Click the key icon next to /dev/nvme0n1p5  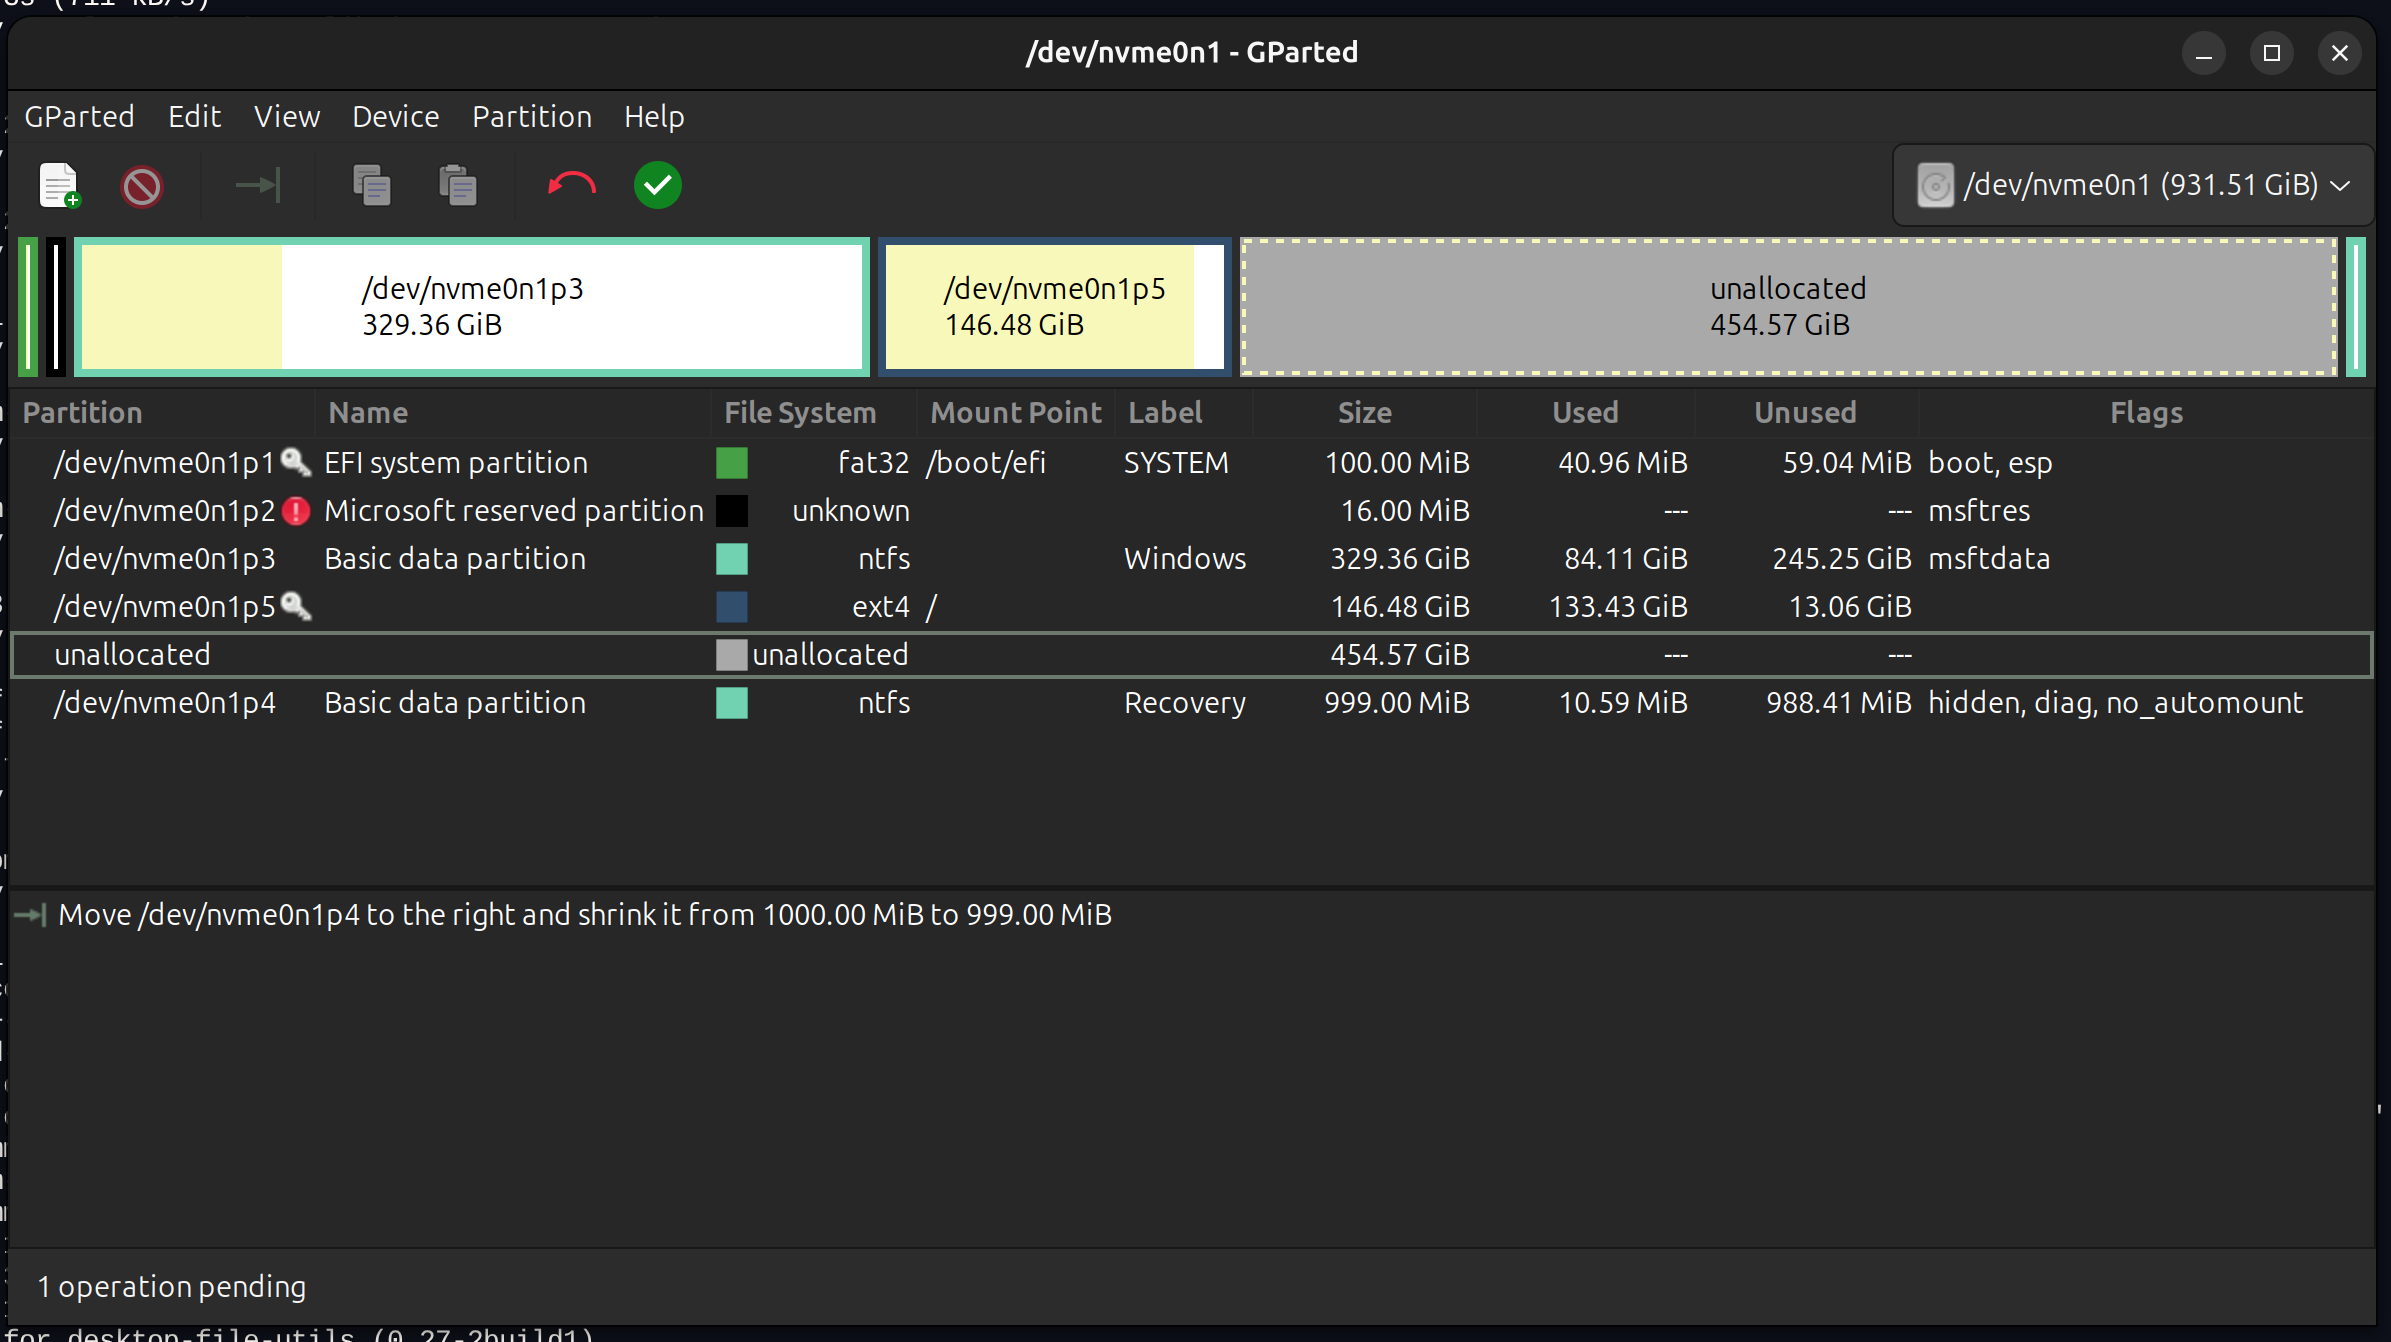[x=296, y=606]
